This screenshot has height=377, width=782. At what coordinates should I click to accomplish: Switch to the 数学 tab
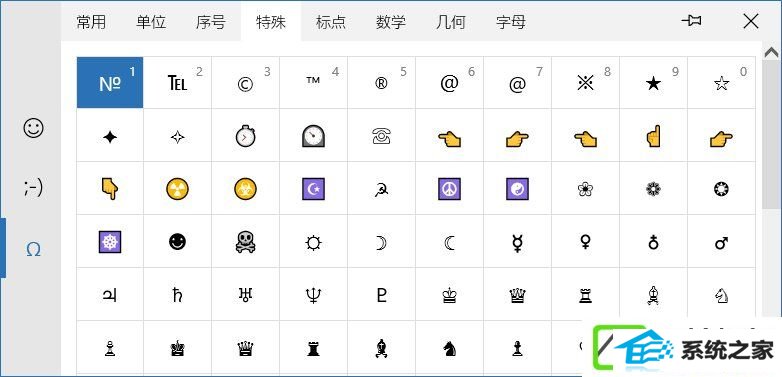tap(391, 22)
